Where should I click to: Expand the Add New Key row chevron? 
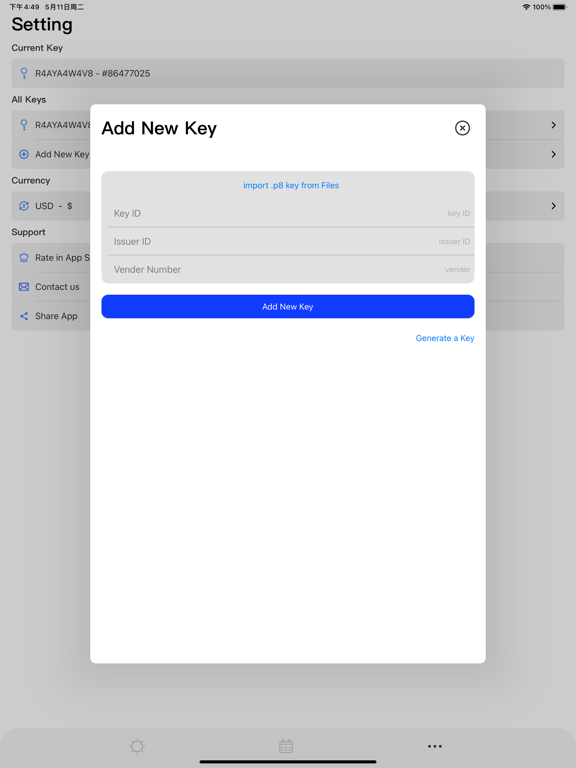[x=553, y=154]
